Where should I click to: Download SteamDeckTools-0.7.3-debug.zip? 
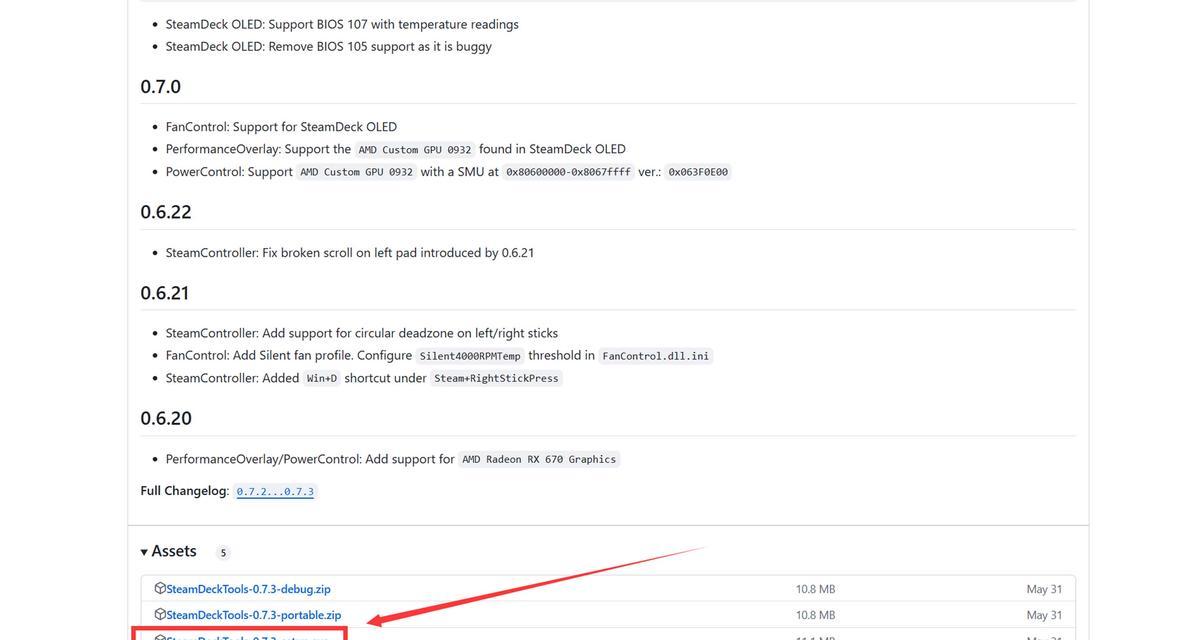[248, 589]
